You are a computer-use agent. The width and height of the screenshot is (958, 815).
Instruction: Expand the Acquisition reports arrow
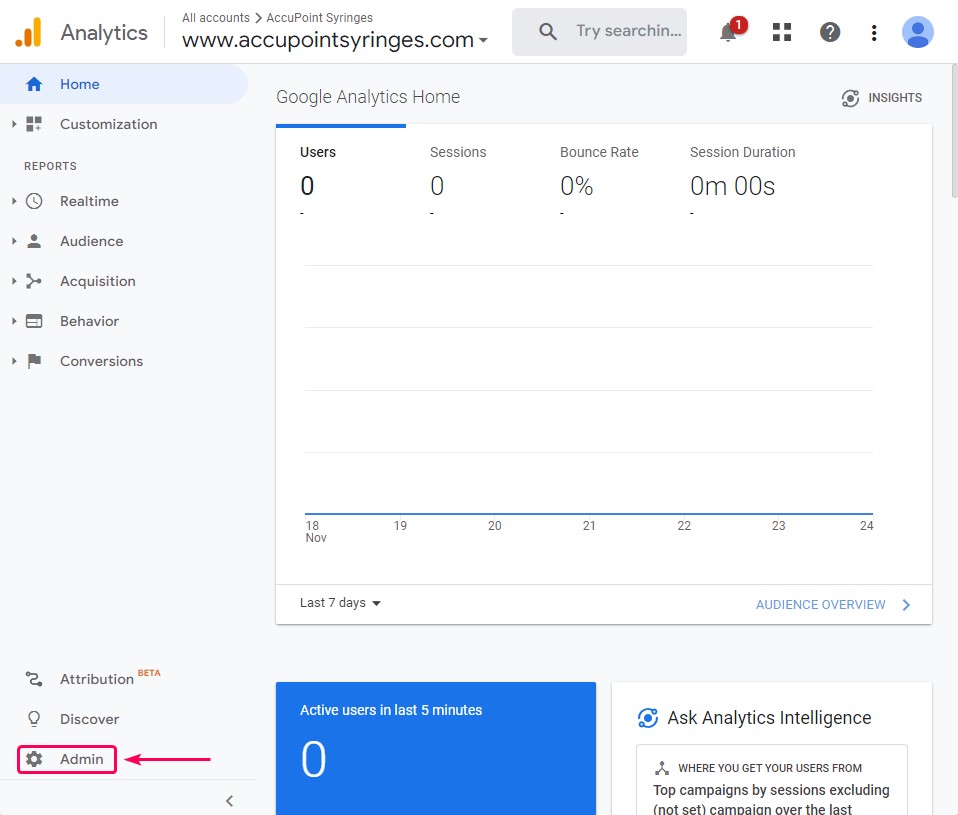13,281
